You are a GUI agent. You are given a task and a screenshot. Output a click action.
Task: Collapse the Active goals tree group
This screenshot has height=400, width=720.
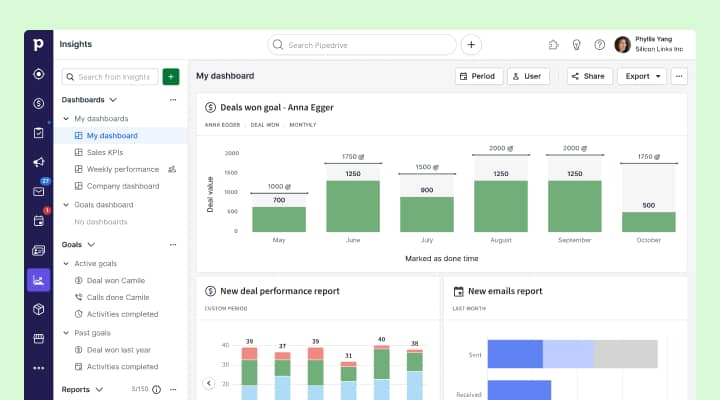click(x=66, y=263)
